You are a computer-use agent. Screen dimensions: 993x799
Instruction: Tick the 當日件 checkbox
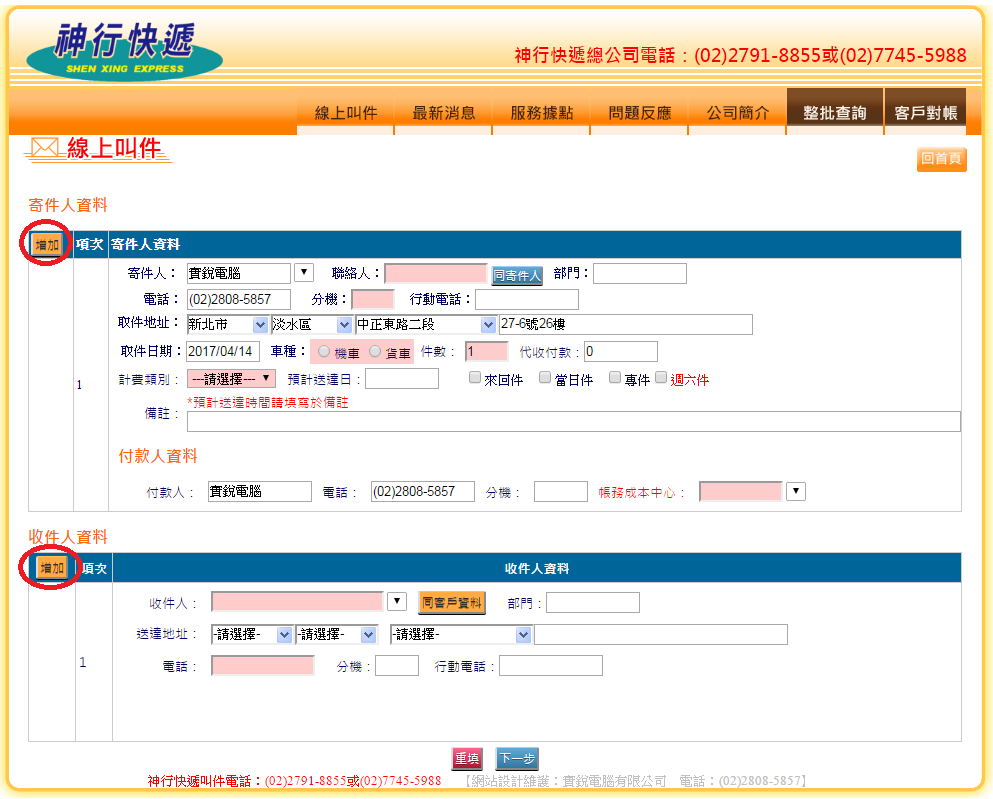pos(545,378)
